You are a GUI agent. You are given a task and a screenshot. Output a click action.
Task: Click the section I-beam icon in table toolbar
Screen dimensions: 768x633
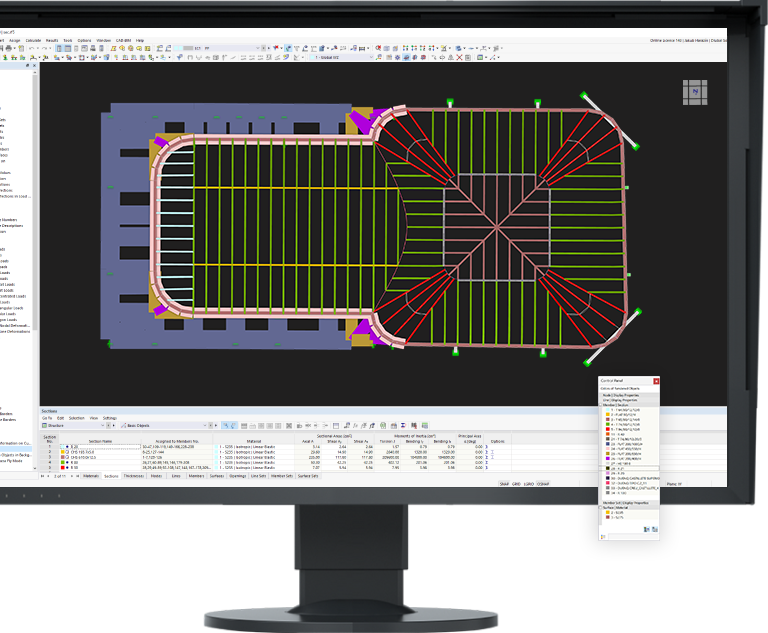(404, 426)
